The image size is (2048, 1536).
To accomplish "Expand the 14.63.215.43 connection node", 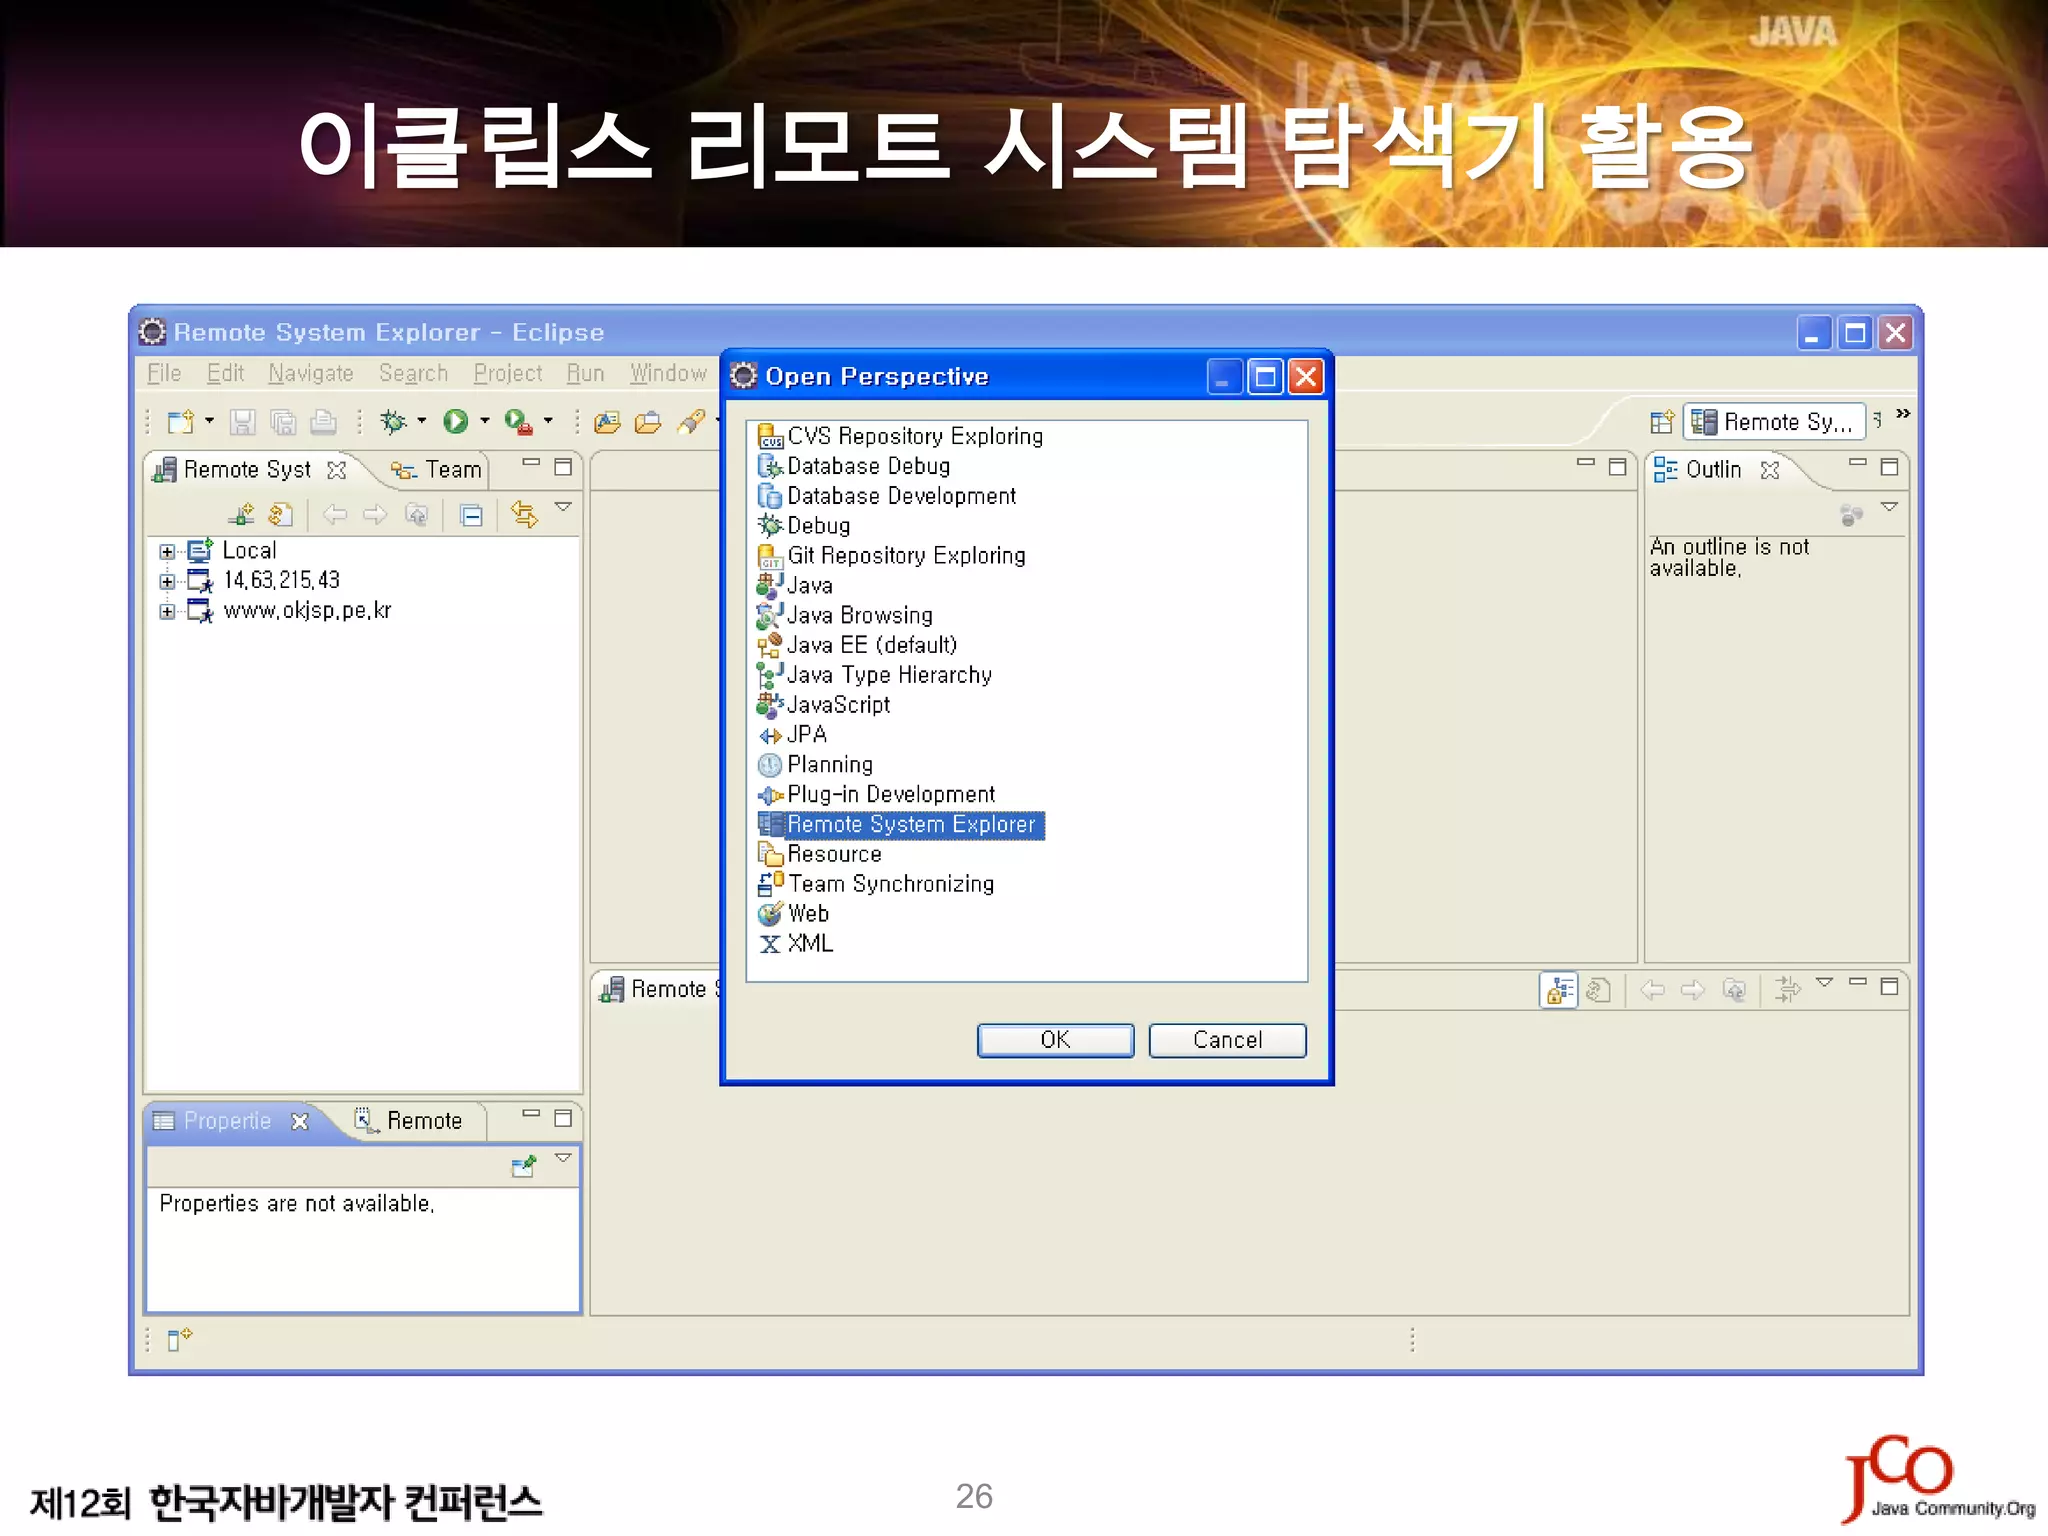I will click(x=167, y=581).
